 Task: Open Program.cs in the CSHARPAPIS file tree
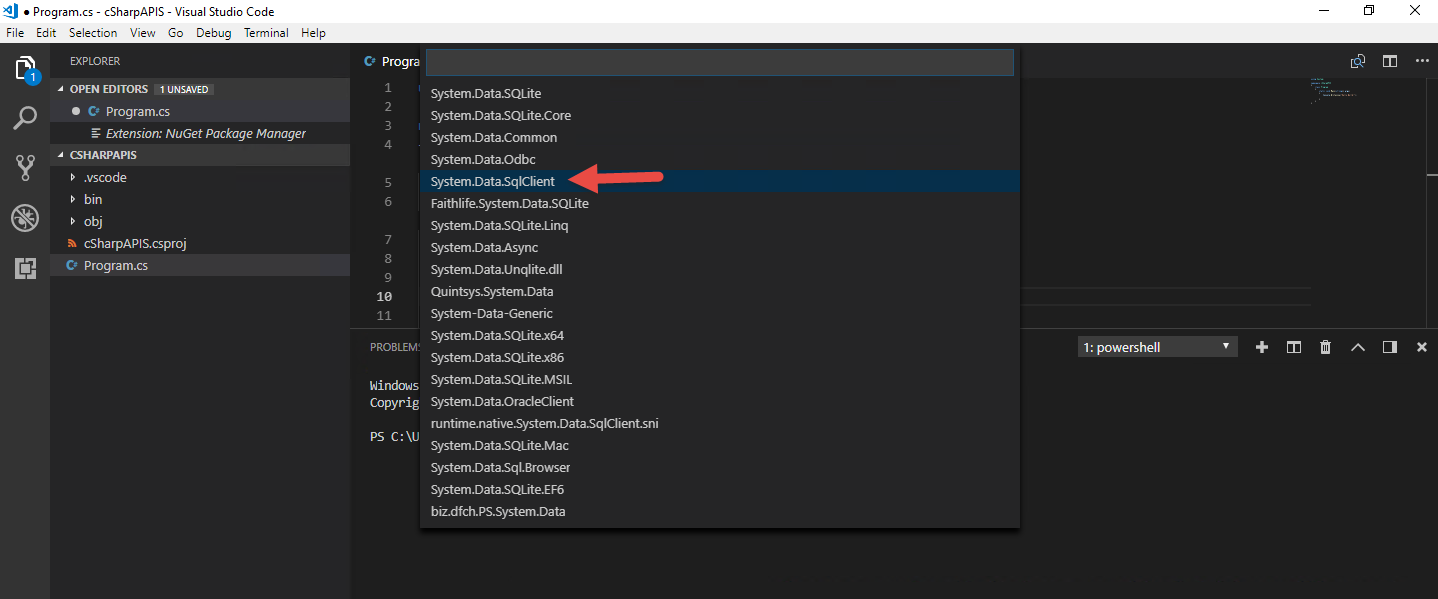[x=200, y=265]
